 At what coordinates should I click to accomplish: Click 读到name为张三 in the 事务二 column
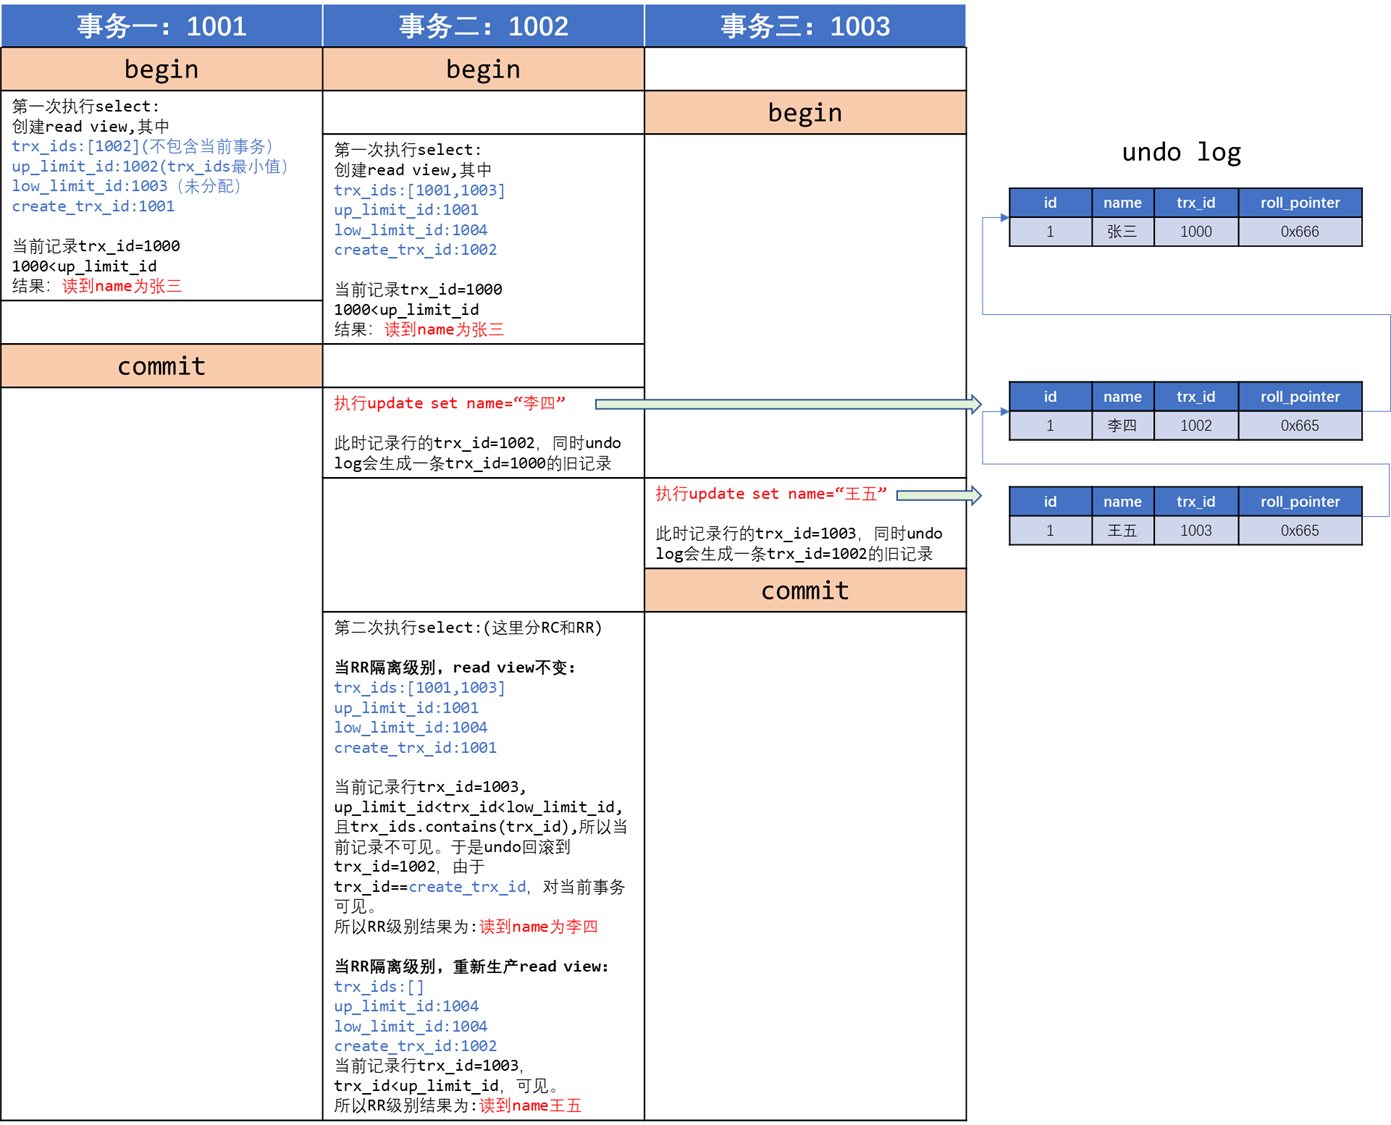pos(444,329)
